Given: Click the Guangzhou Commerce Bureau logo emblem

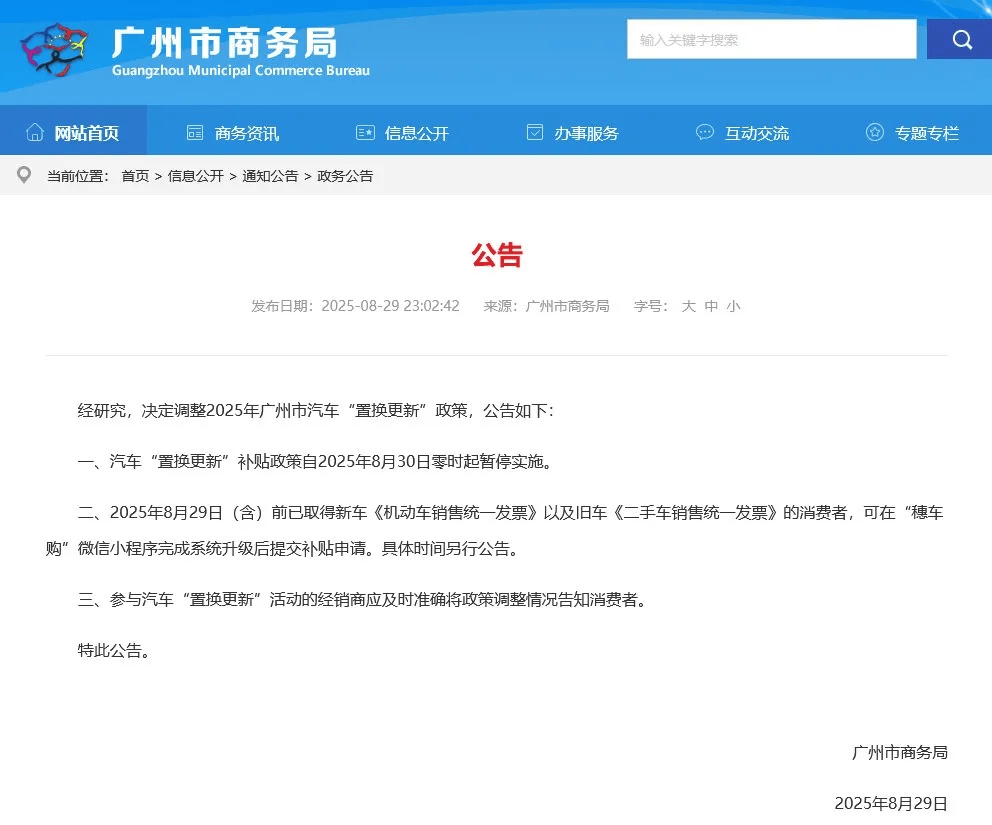Looking at the screenshot, I should (53, 49).
